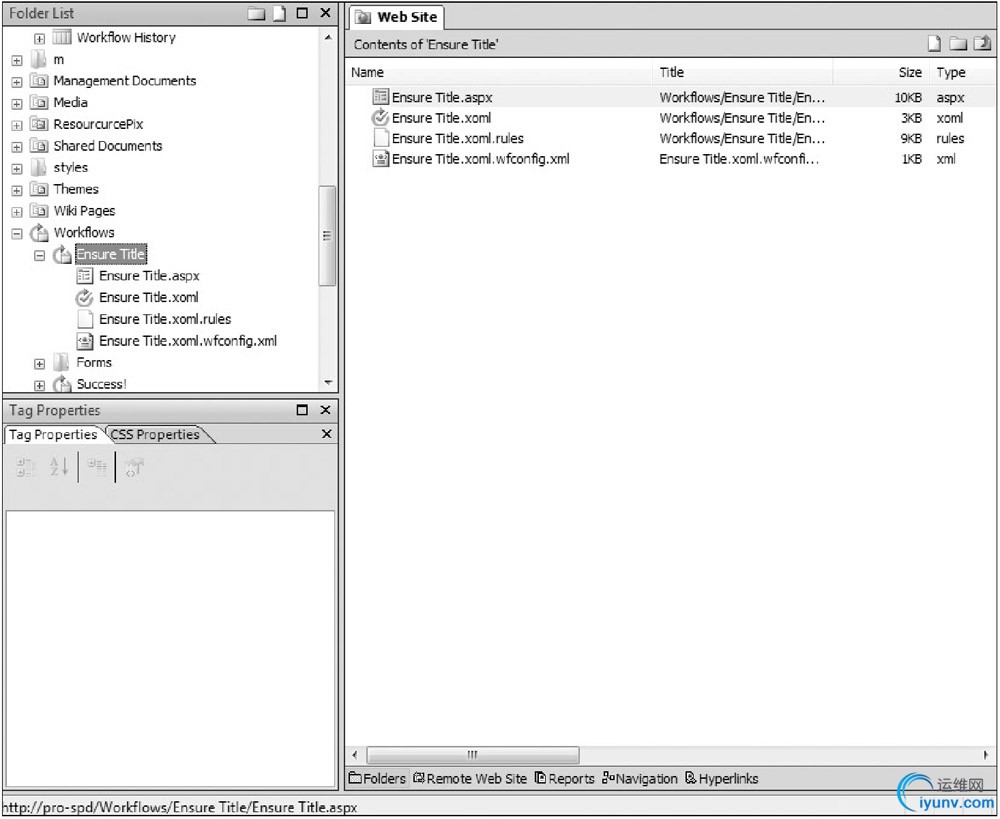
Task: Switch to Reports view
Action: [564, 778]
